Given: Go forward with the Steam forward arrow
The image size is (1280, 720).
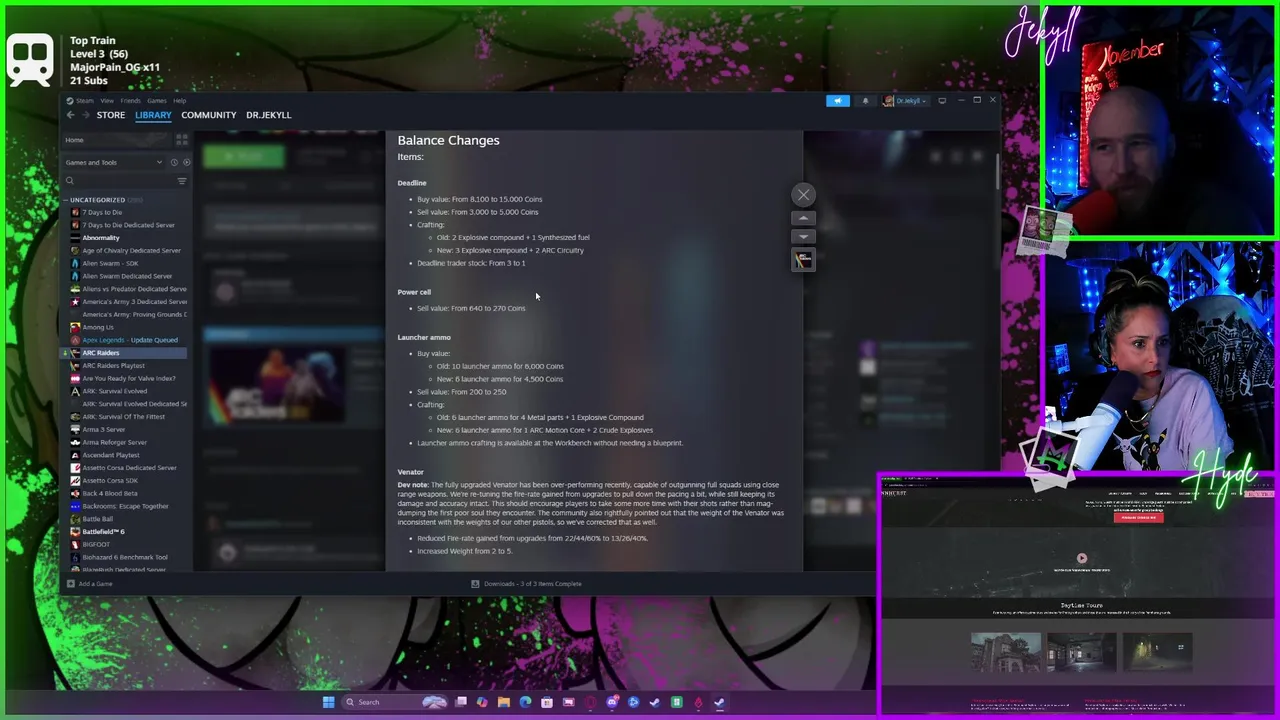Looking at the screenshot, I should point(84,115).
